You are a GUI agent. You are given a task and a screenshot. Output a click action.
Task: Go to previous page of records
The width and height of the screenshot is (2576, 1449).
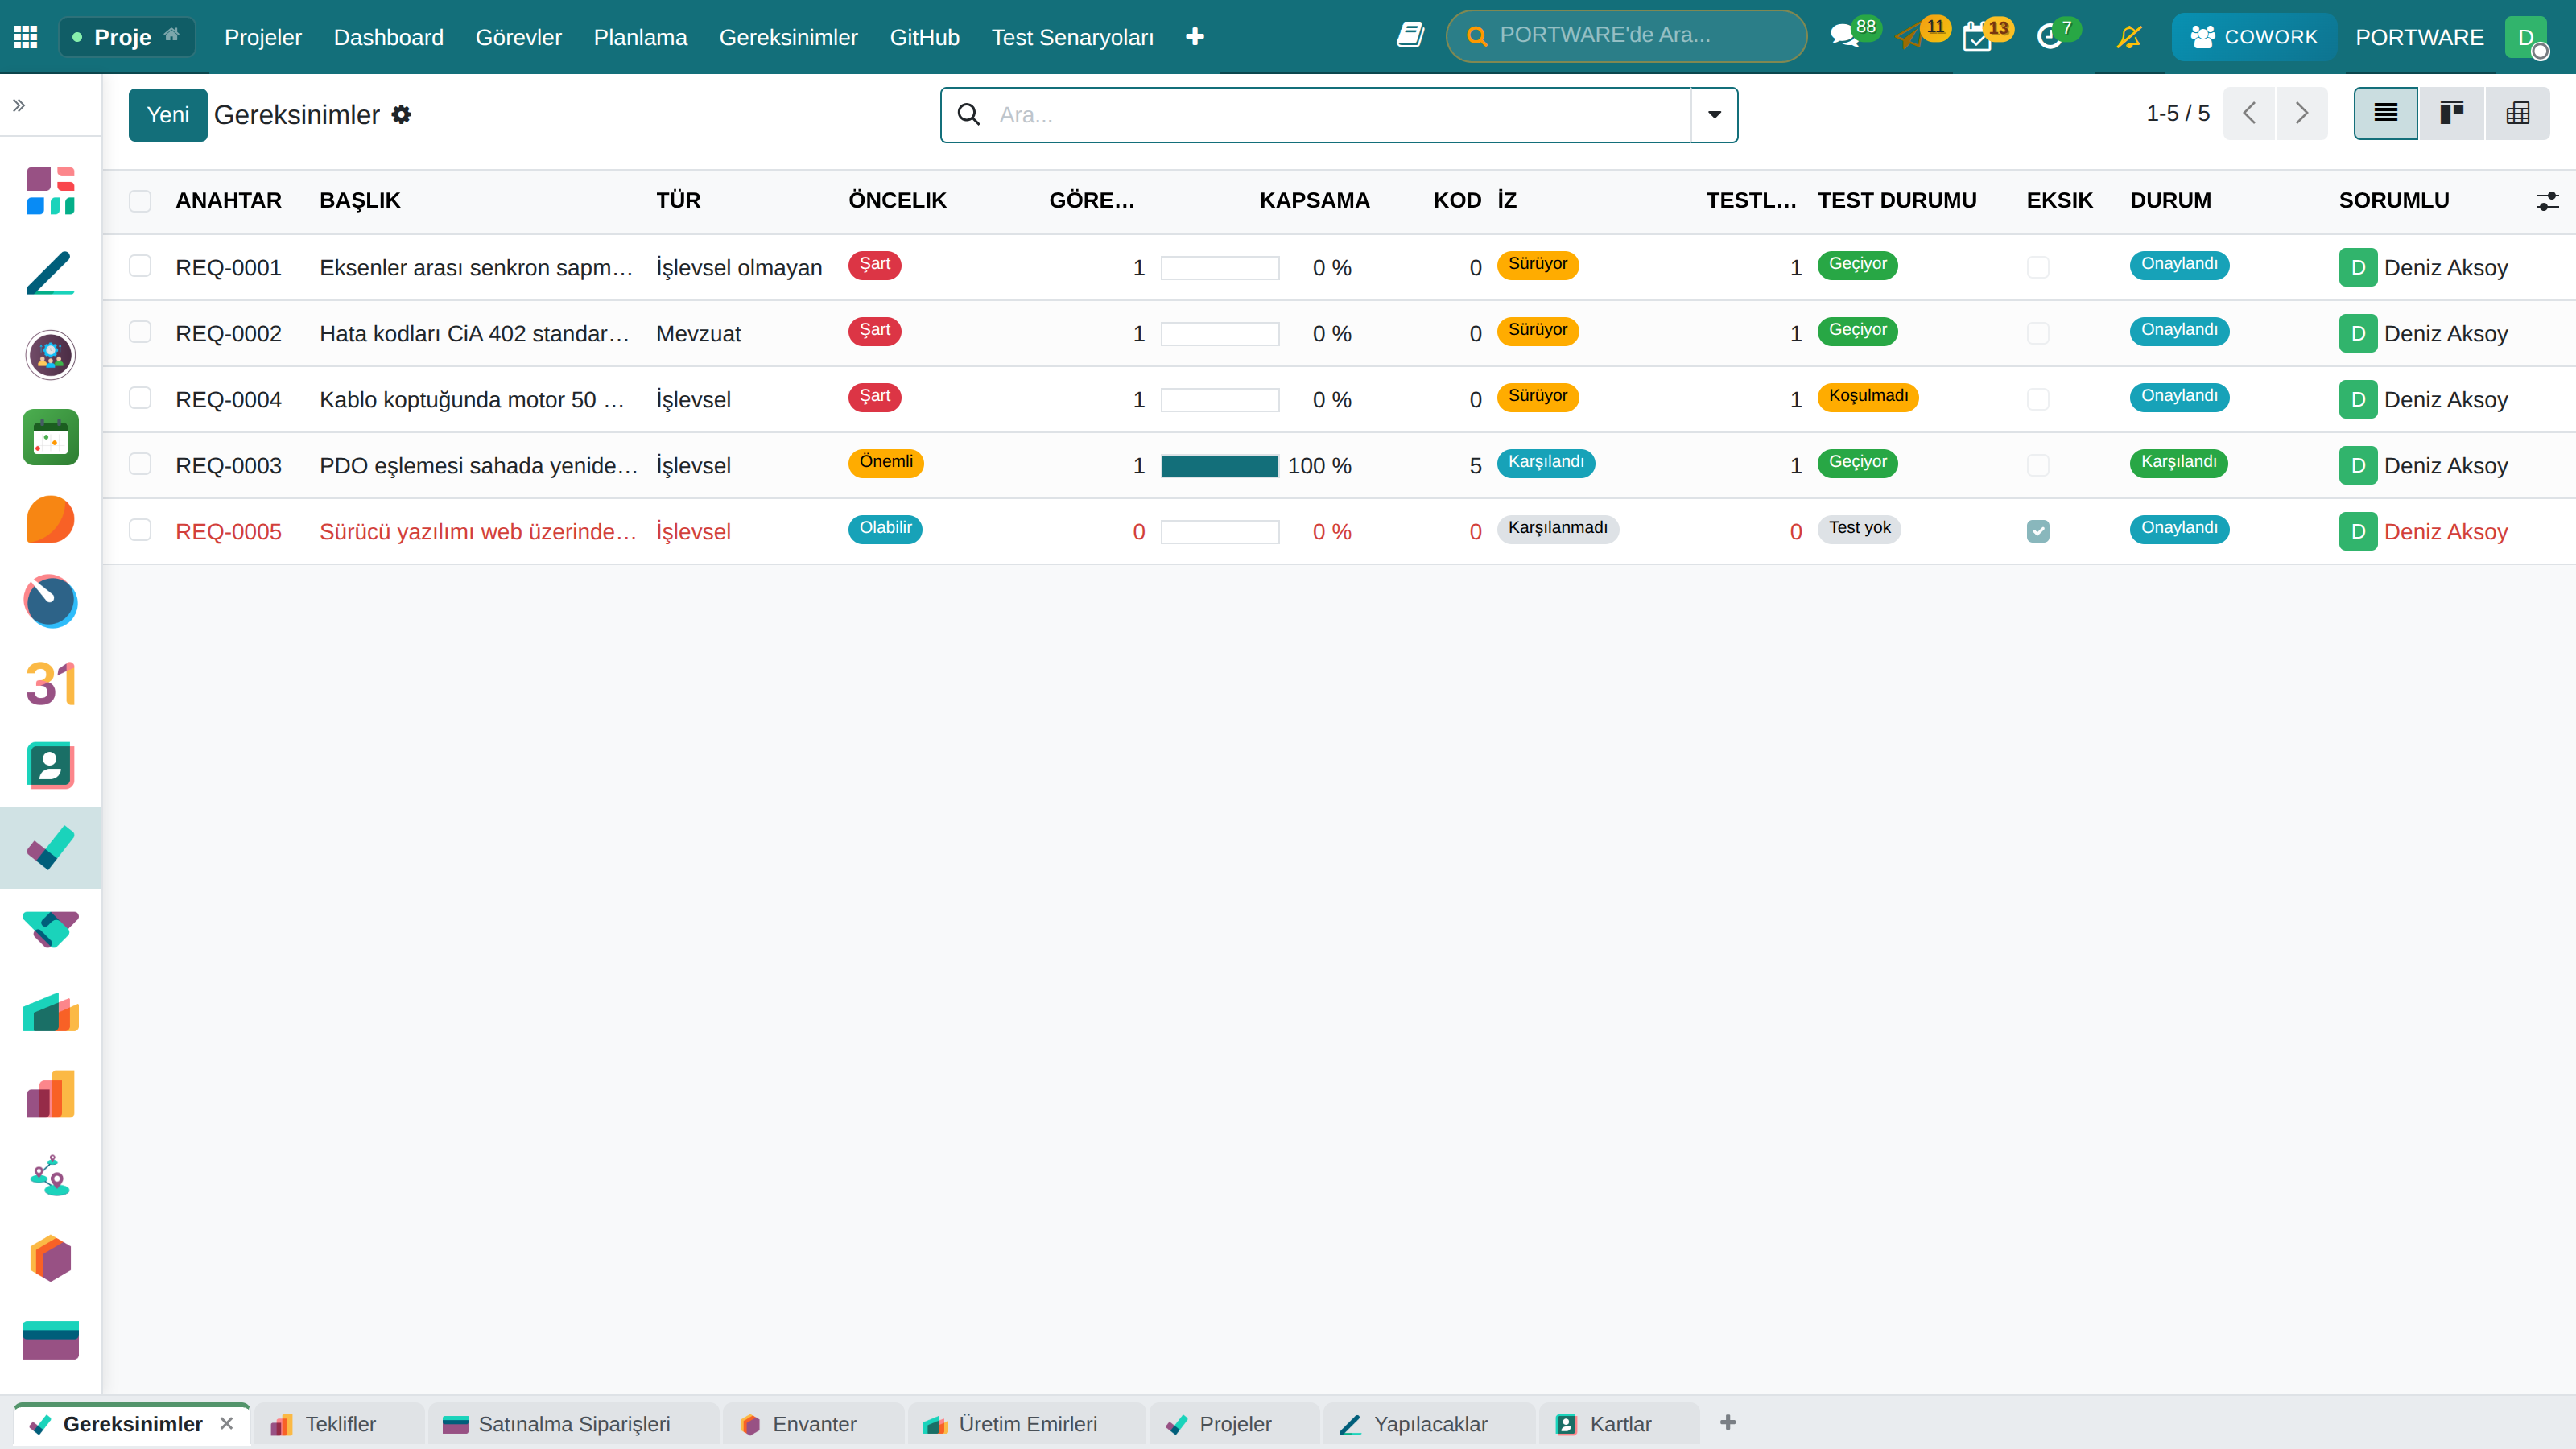pyautogui.click(x=2250, y=113)
